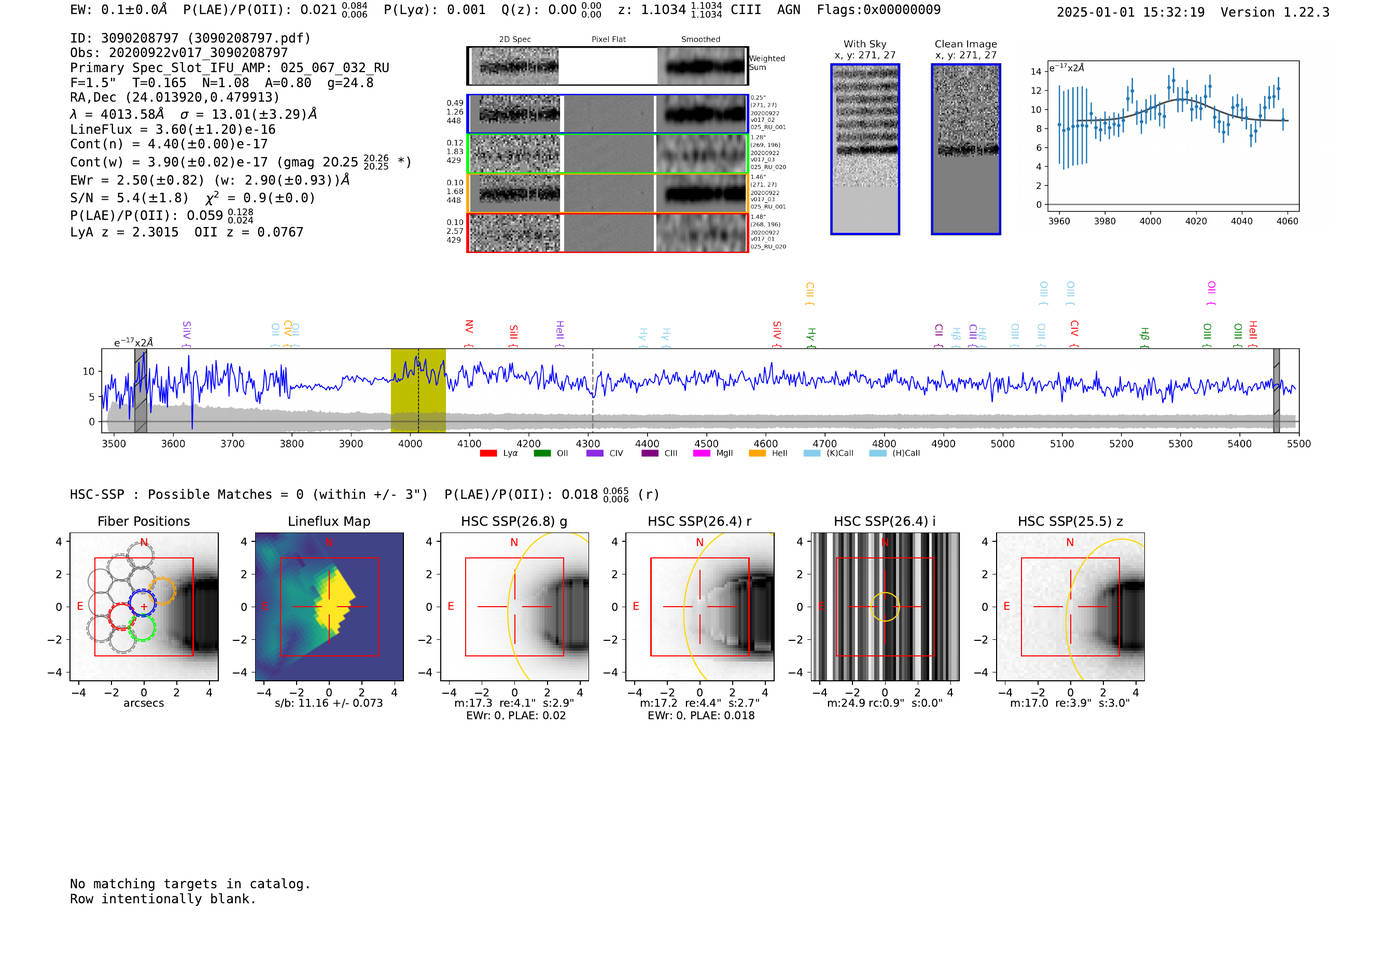
Task: Click the red dashed fiber circle
Action: 122,616
